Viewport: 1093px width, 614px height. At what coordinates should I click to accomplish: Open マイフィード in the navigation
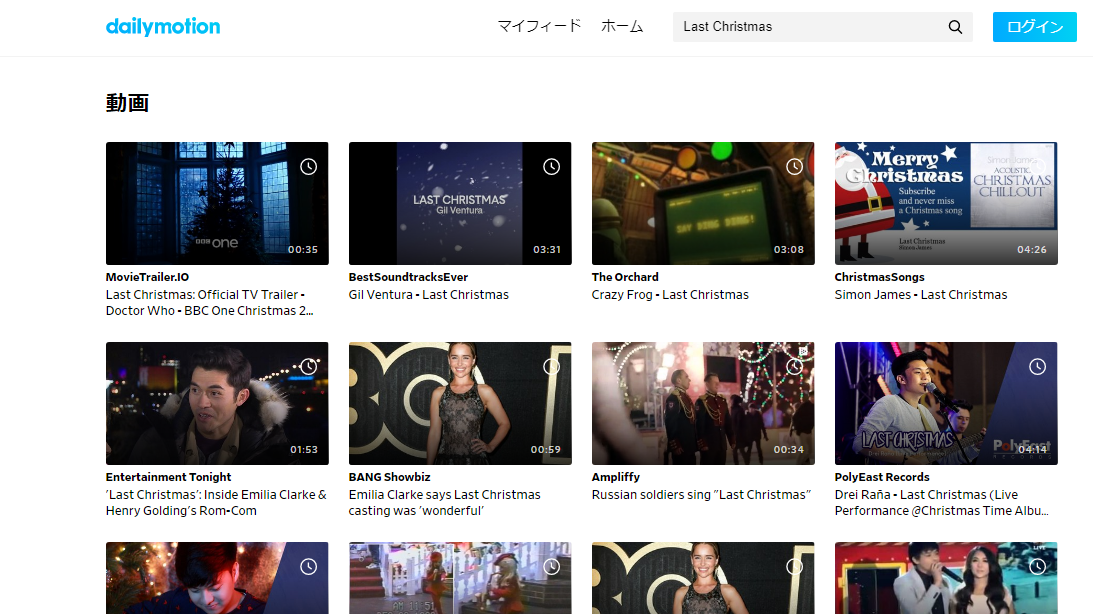(x=539, y=26)
